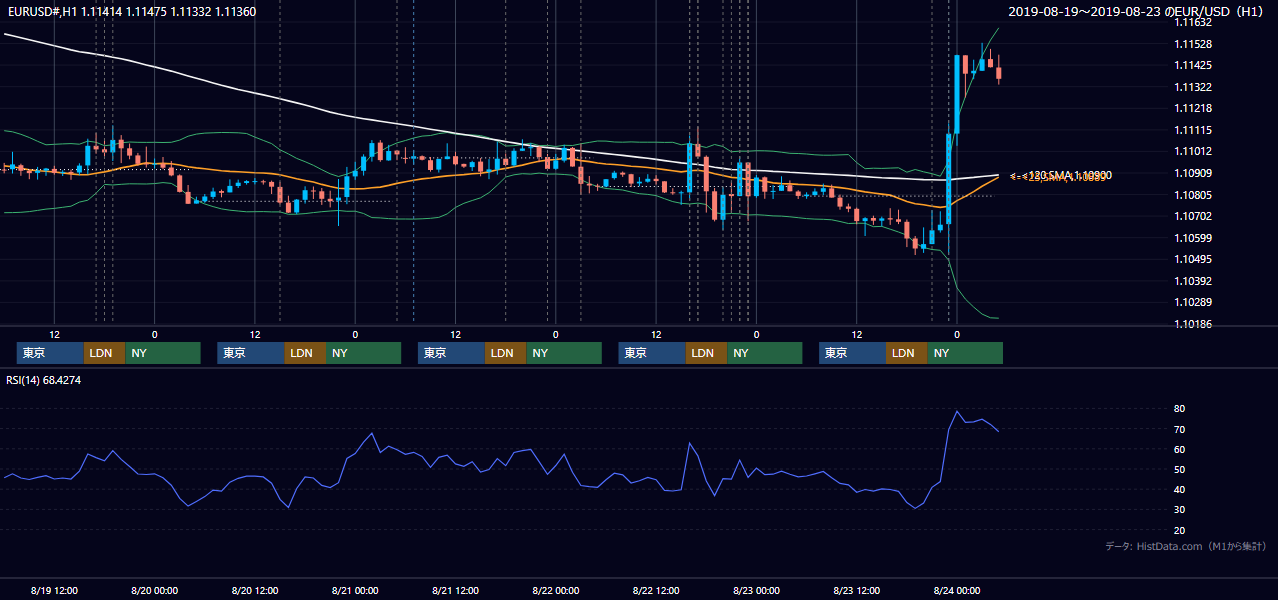This screenshot has height=600, width=1278.
Task: Select the 1.10702 price axis label
Action: [x=1192, y=216]
